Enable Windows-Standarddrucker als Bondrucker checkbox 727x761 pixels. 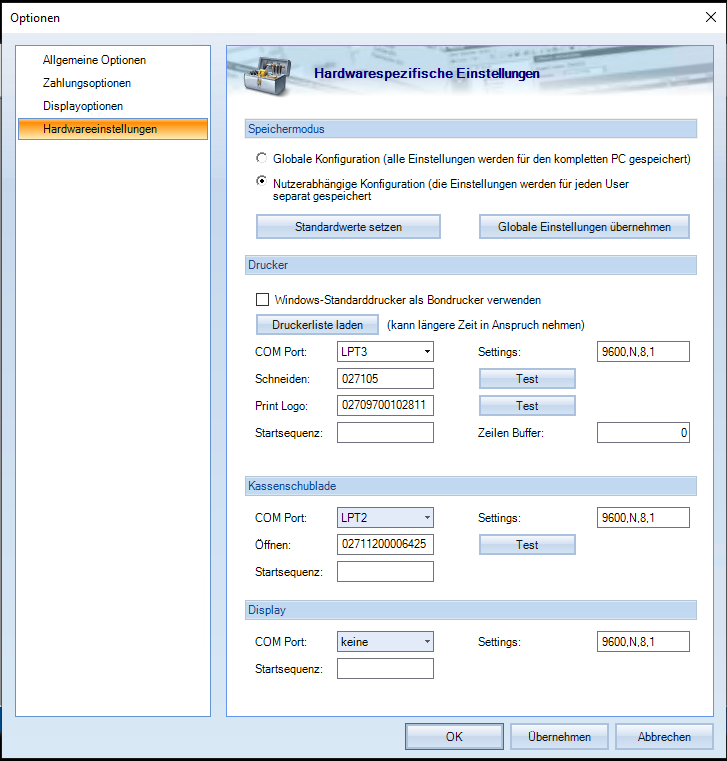[262, 299]
